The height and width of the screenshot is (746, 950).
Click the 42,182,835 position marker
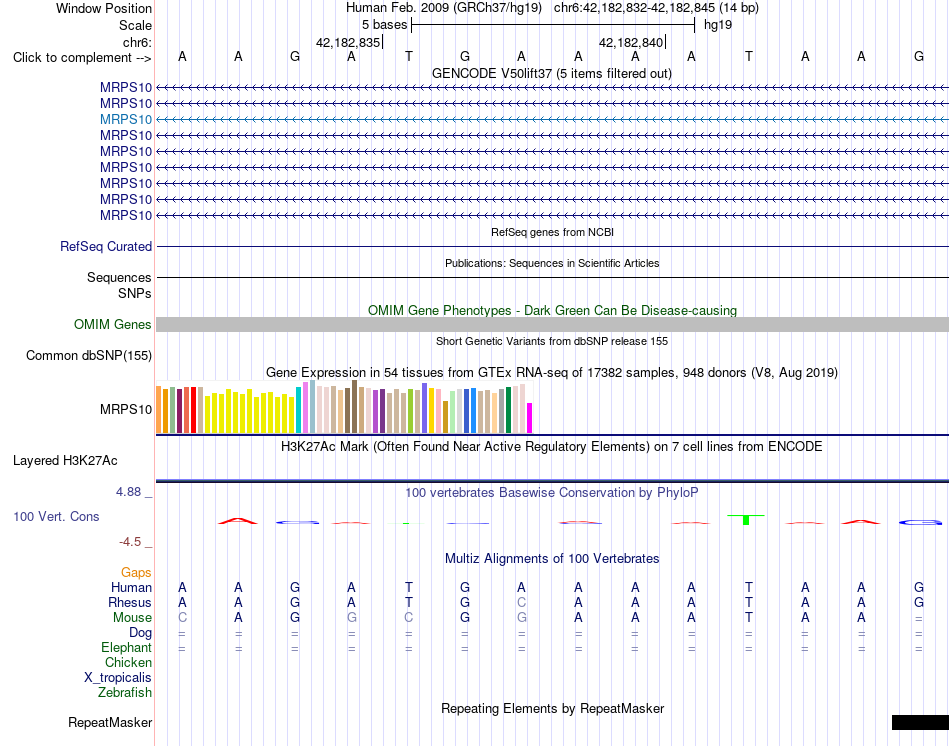coord(348,42)
